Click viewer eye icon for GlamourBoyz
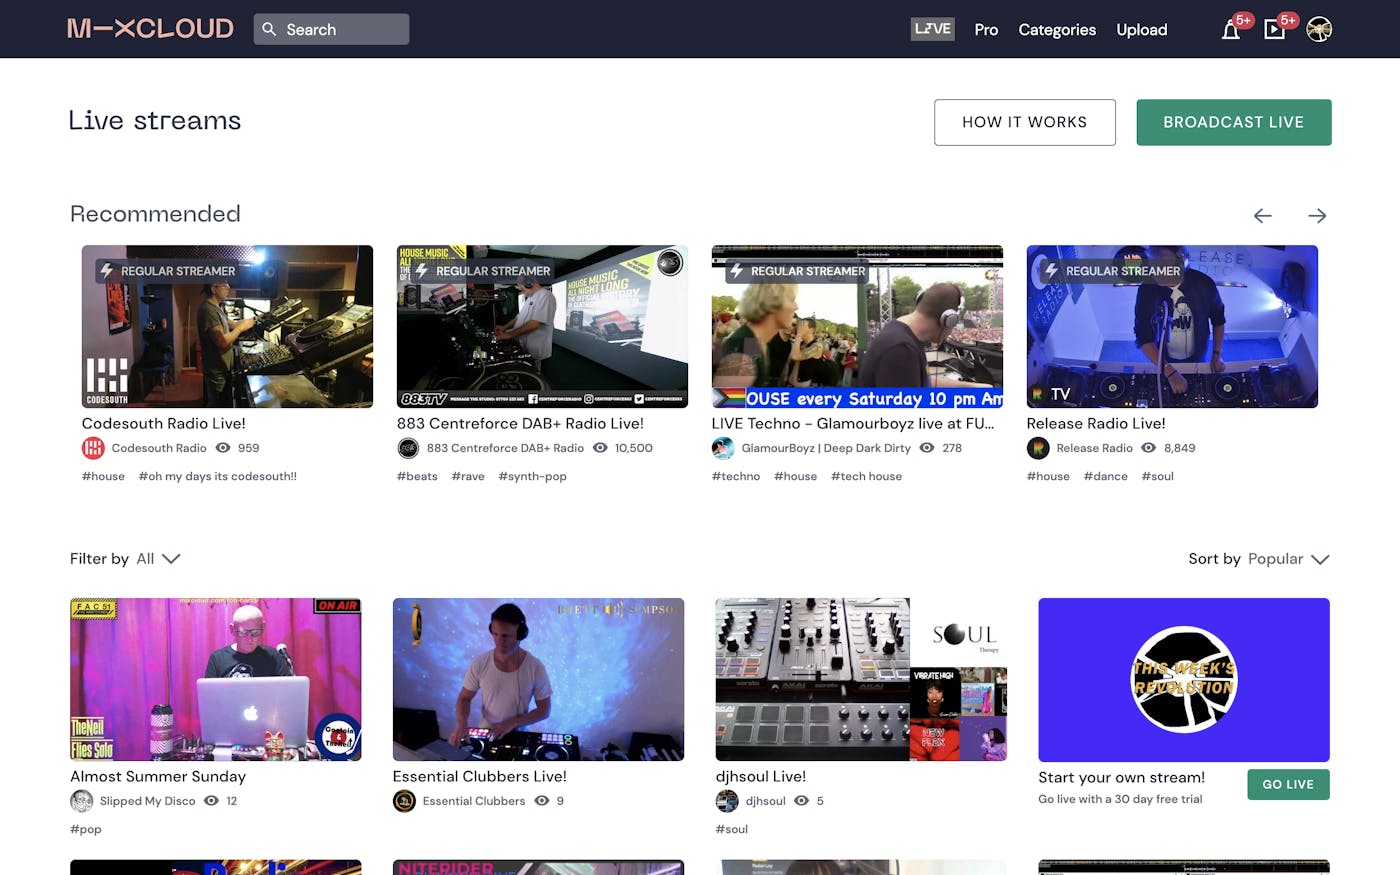The height and width of the screenshot is (875, 1400). tap(927, 448)
